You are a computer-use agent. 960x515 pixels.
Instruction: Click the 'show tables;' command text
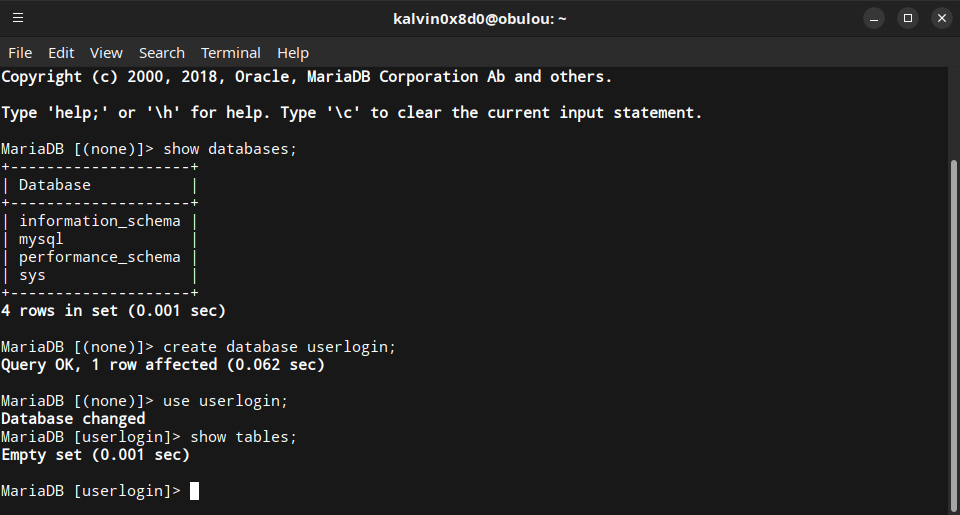click(x=243, y=437)
